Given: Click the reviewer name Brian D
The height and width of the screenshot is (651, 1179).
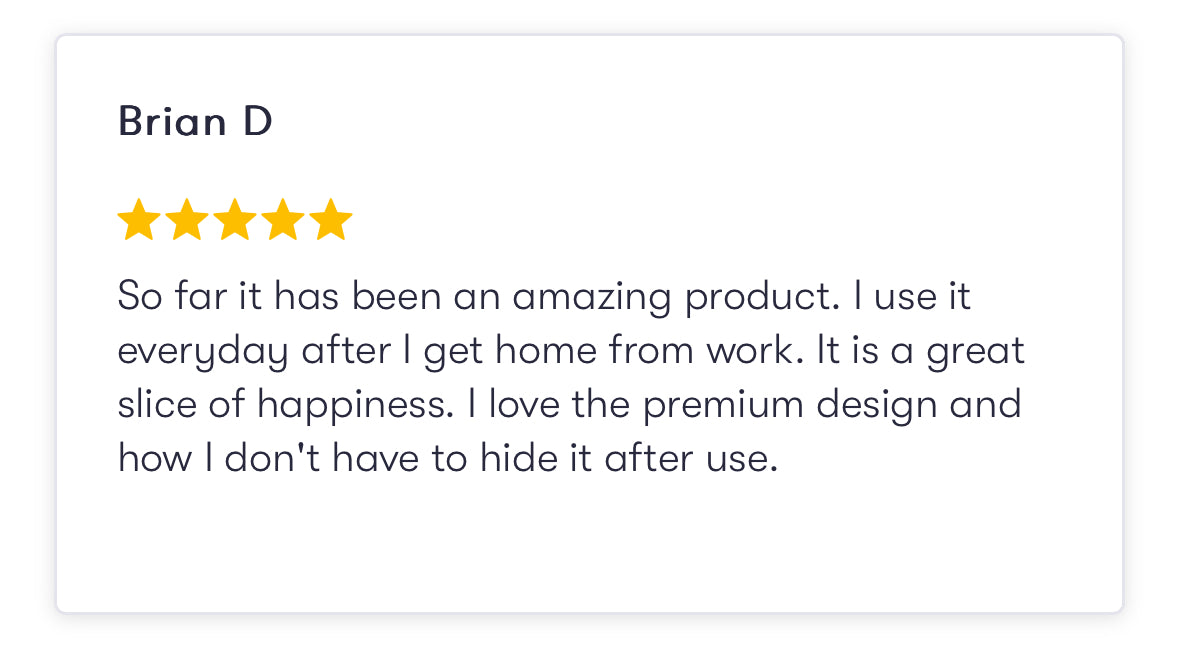Looking at the screenshot, I should click(x=195, y=122).
